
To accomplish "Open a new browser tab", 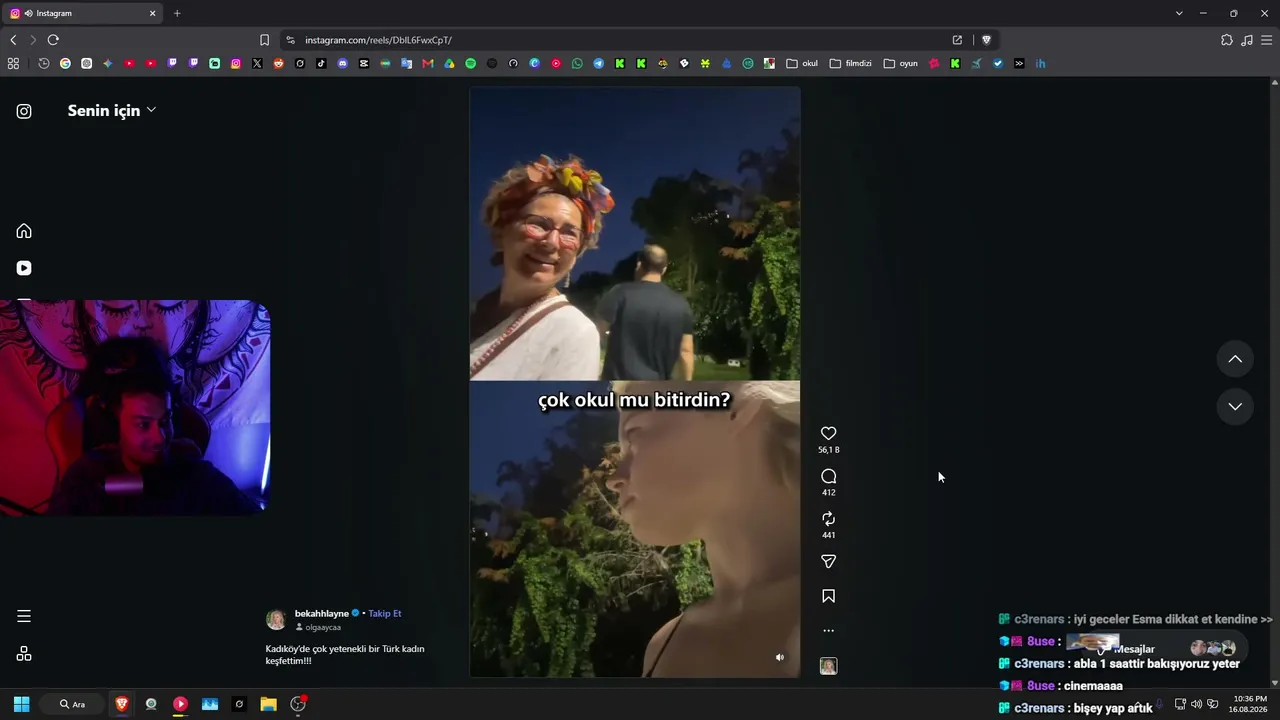I will pos(177,13).
